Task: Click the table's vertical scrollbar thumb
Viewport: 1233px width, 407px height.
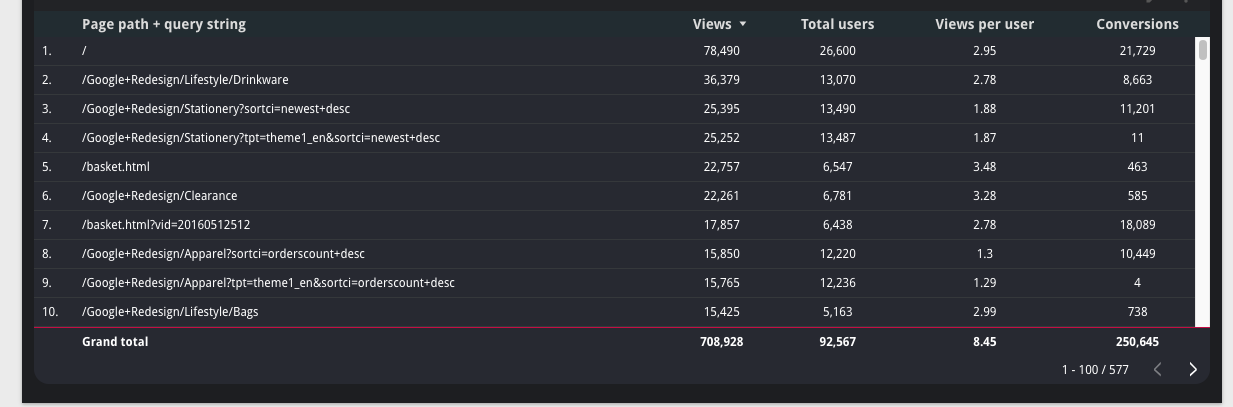Action: pos(1203,49)
